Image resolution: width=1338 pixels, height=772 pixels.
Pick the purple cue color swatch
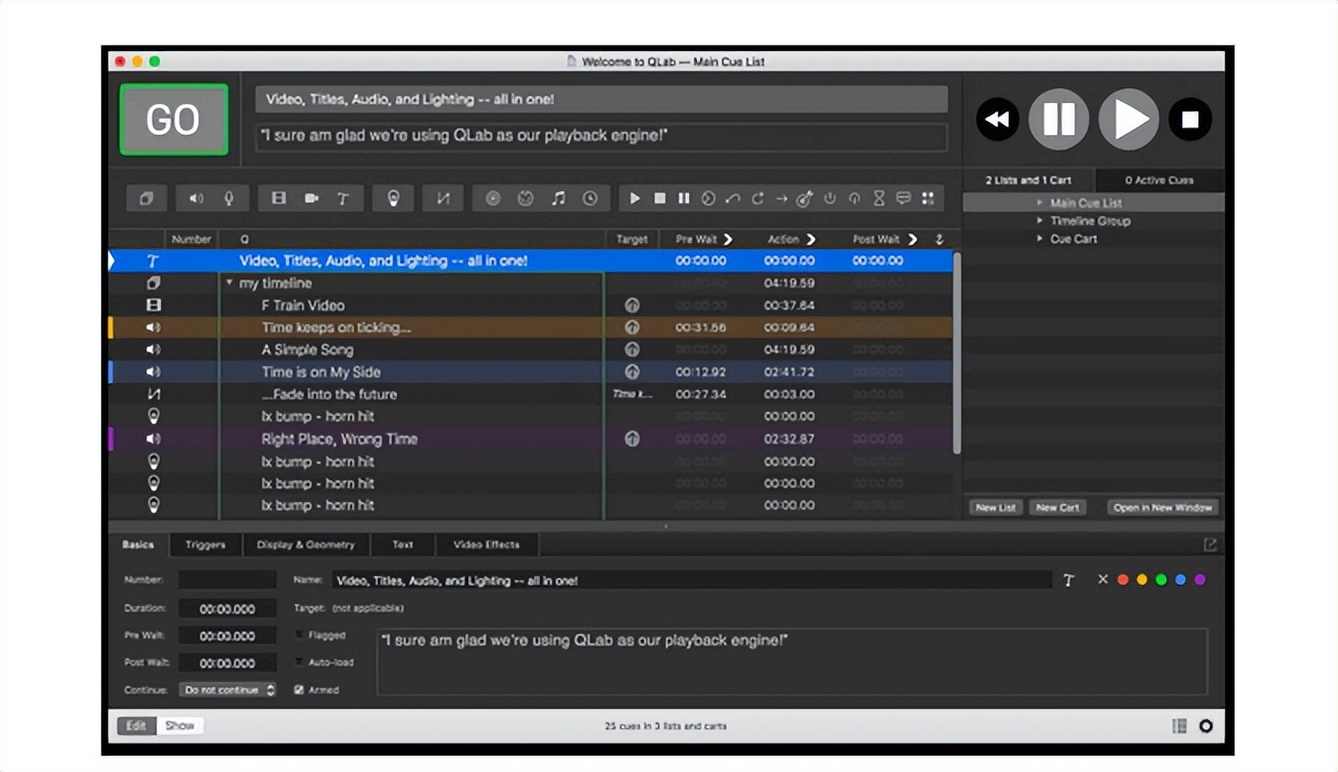coord(1200,580)
